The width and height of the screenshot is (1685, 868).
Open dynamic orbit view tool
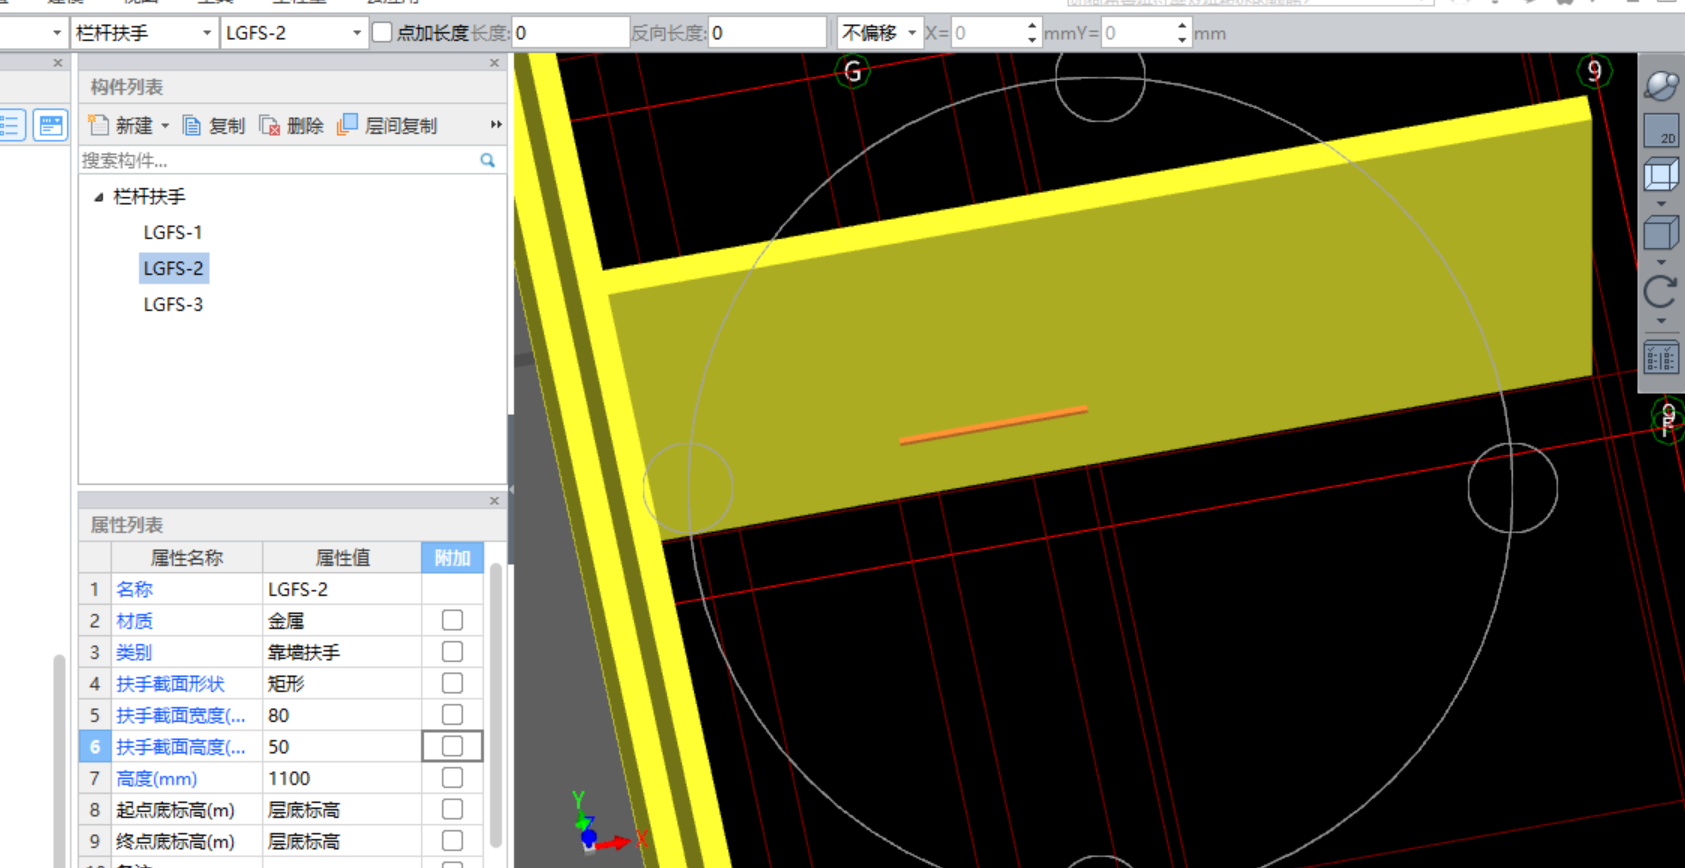[1661, 86]
